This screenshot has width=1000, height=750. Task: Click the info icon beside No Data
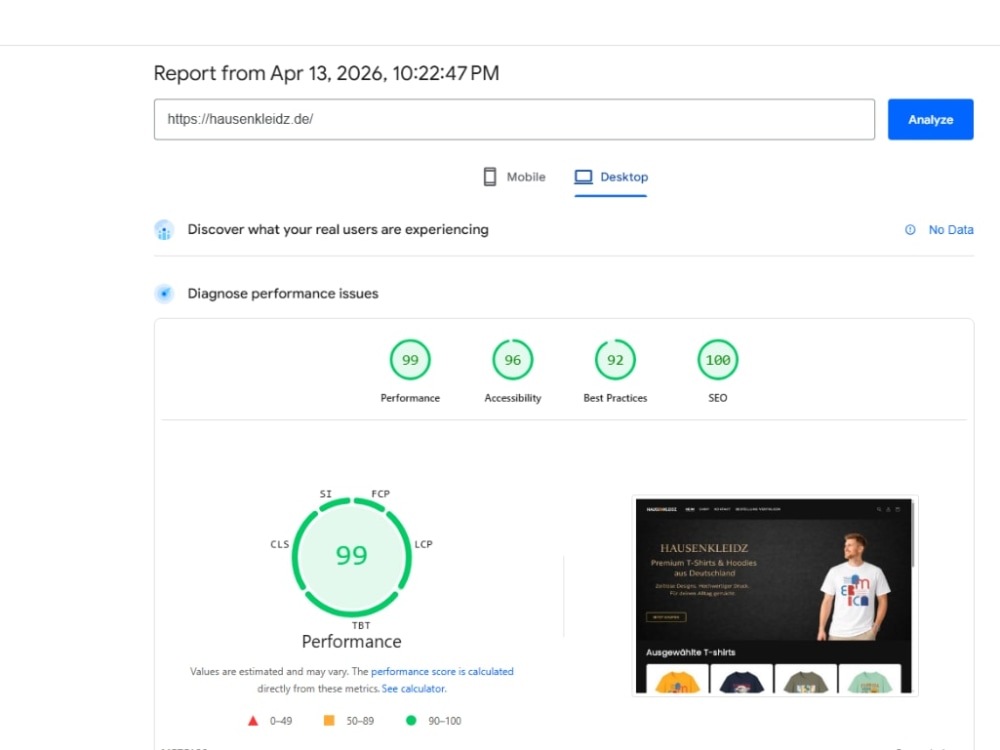[910, 230]
